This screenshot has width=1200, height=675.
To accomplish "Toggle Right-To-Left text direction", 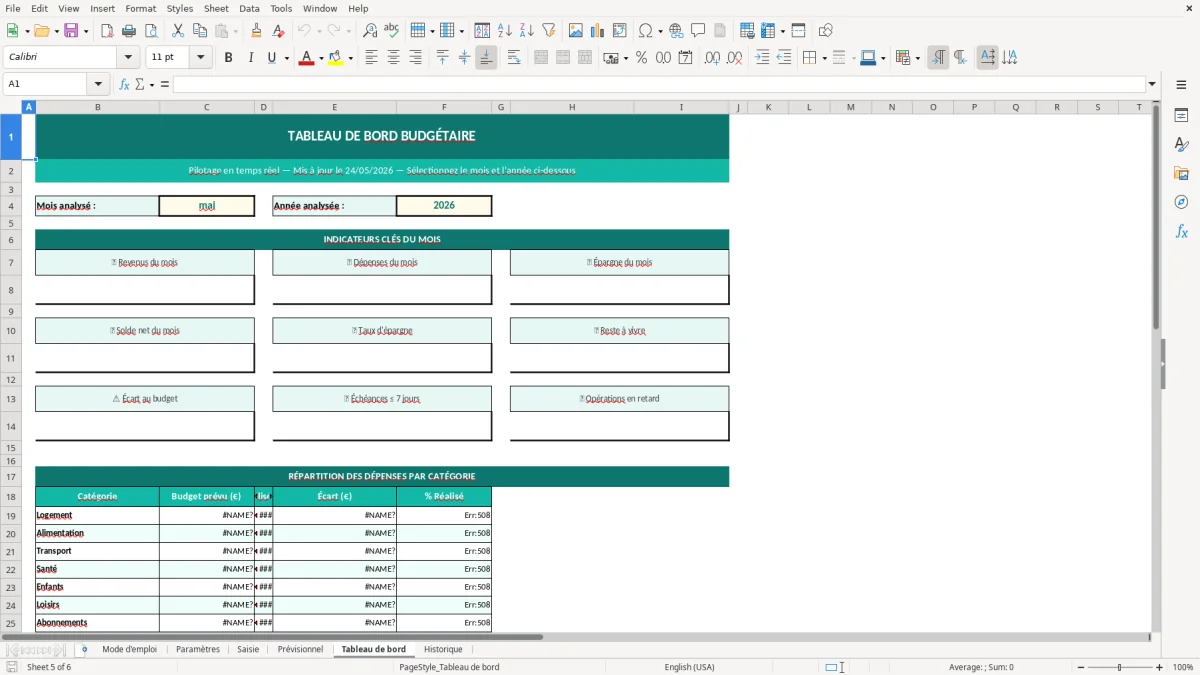I will pos(960,58).
